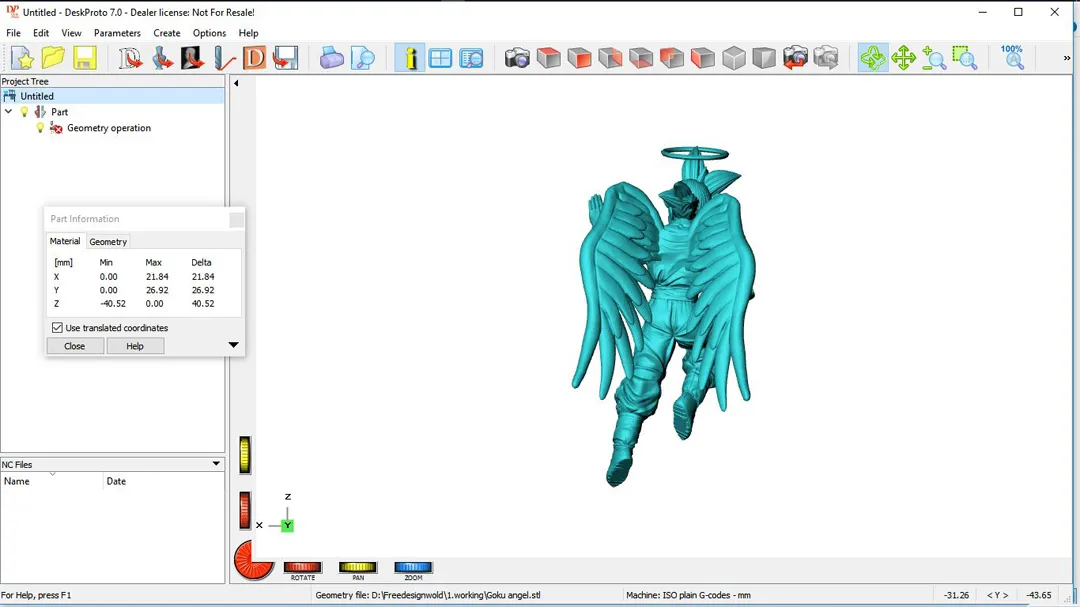The image size is (1080, 607).
Task: Collapse the Part node in the Project Tree
Action: [x=9, y=112]
